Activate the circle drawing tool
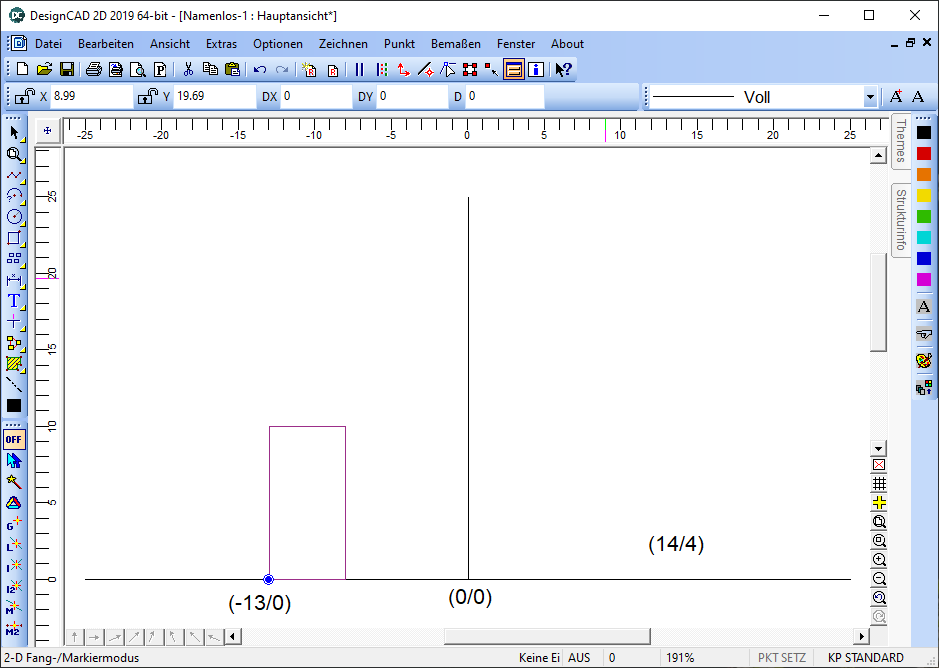The width and height of the screenshot is (939, 668). [13, 218]
